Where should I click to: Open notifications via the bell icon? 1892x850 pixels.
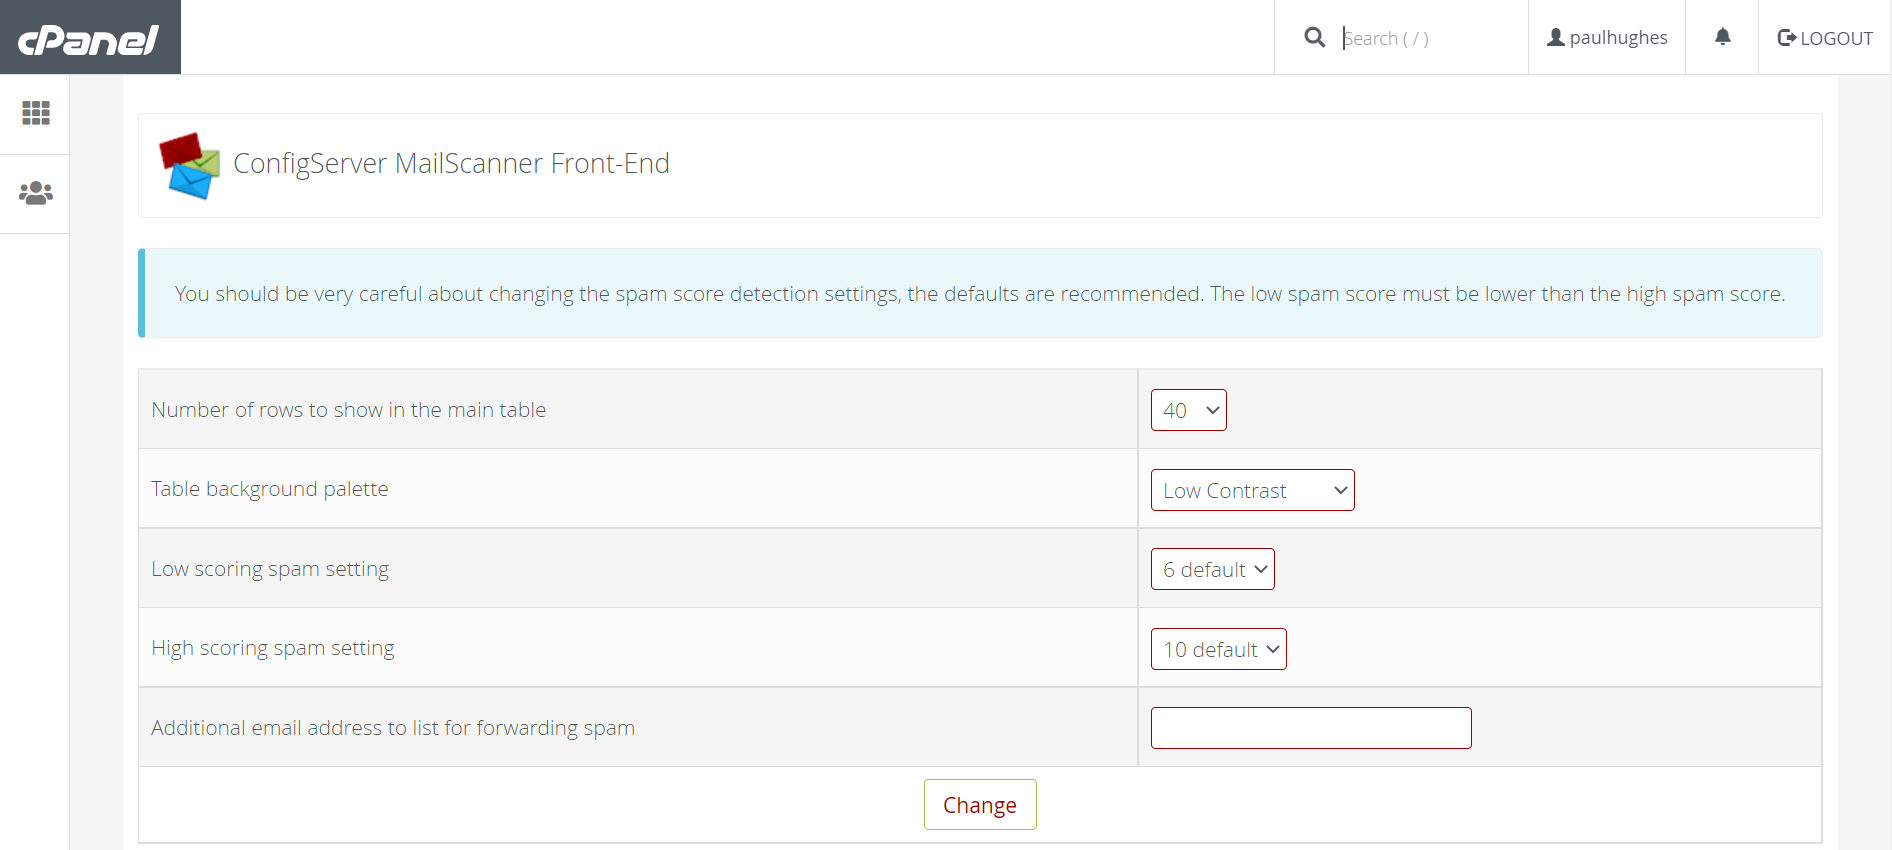(1722, 37)
